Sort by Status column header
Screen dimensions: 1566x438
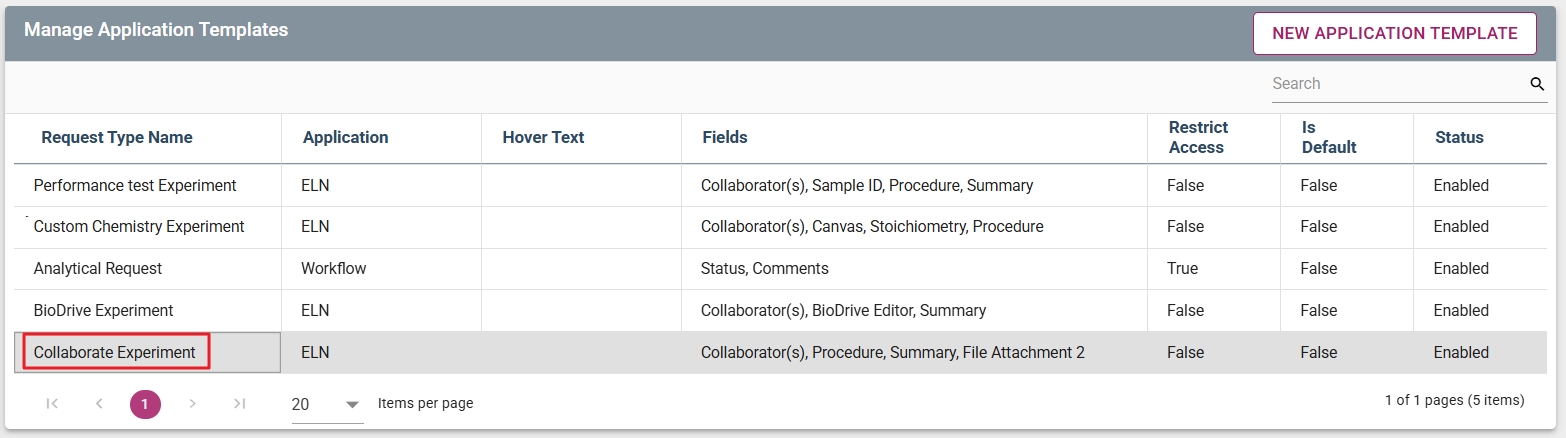pos(1459,137)
